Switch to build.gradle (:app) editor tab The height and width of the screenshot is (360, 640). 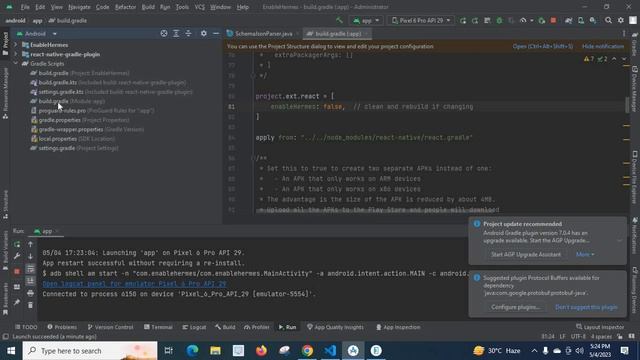(x=337, y=34)
